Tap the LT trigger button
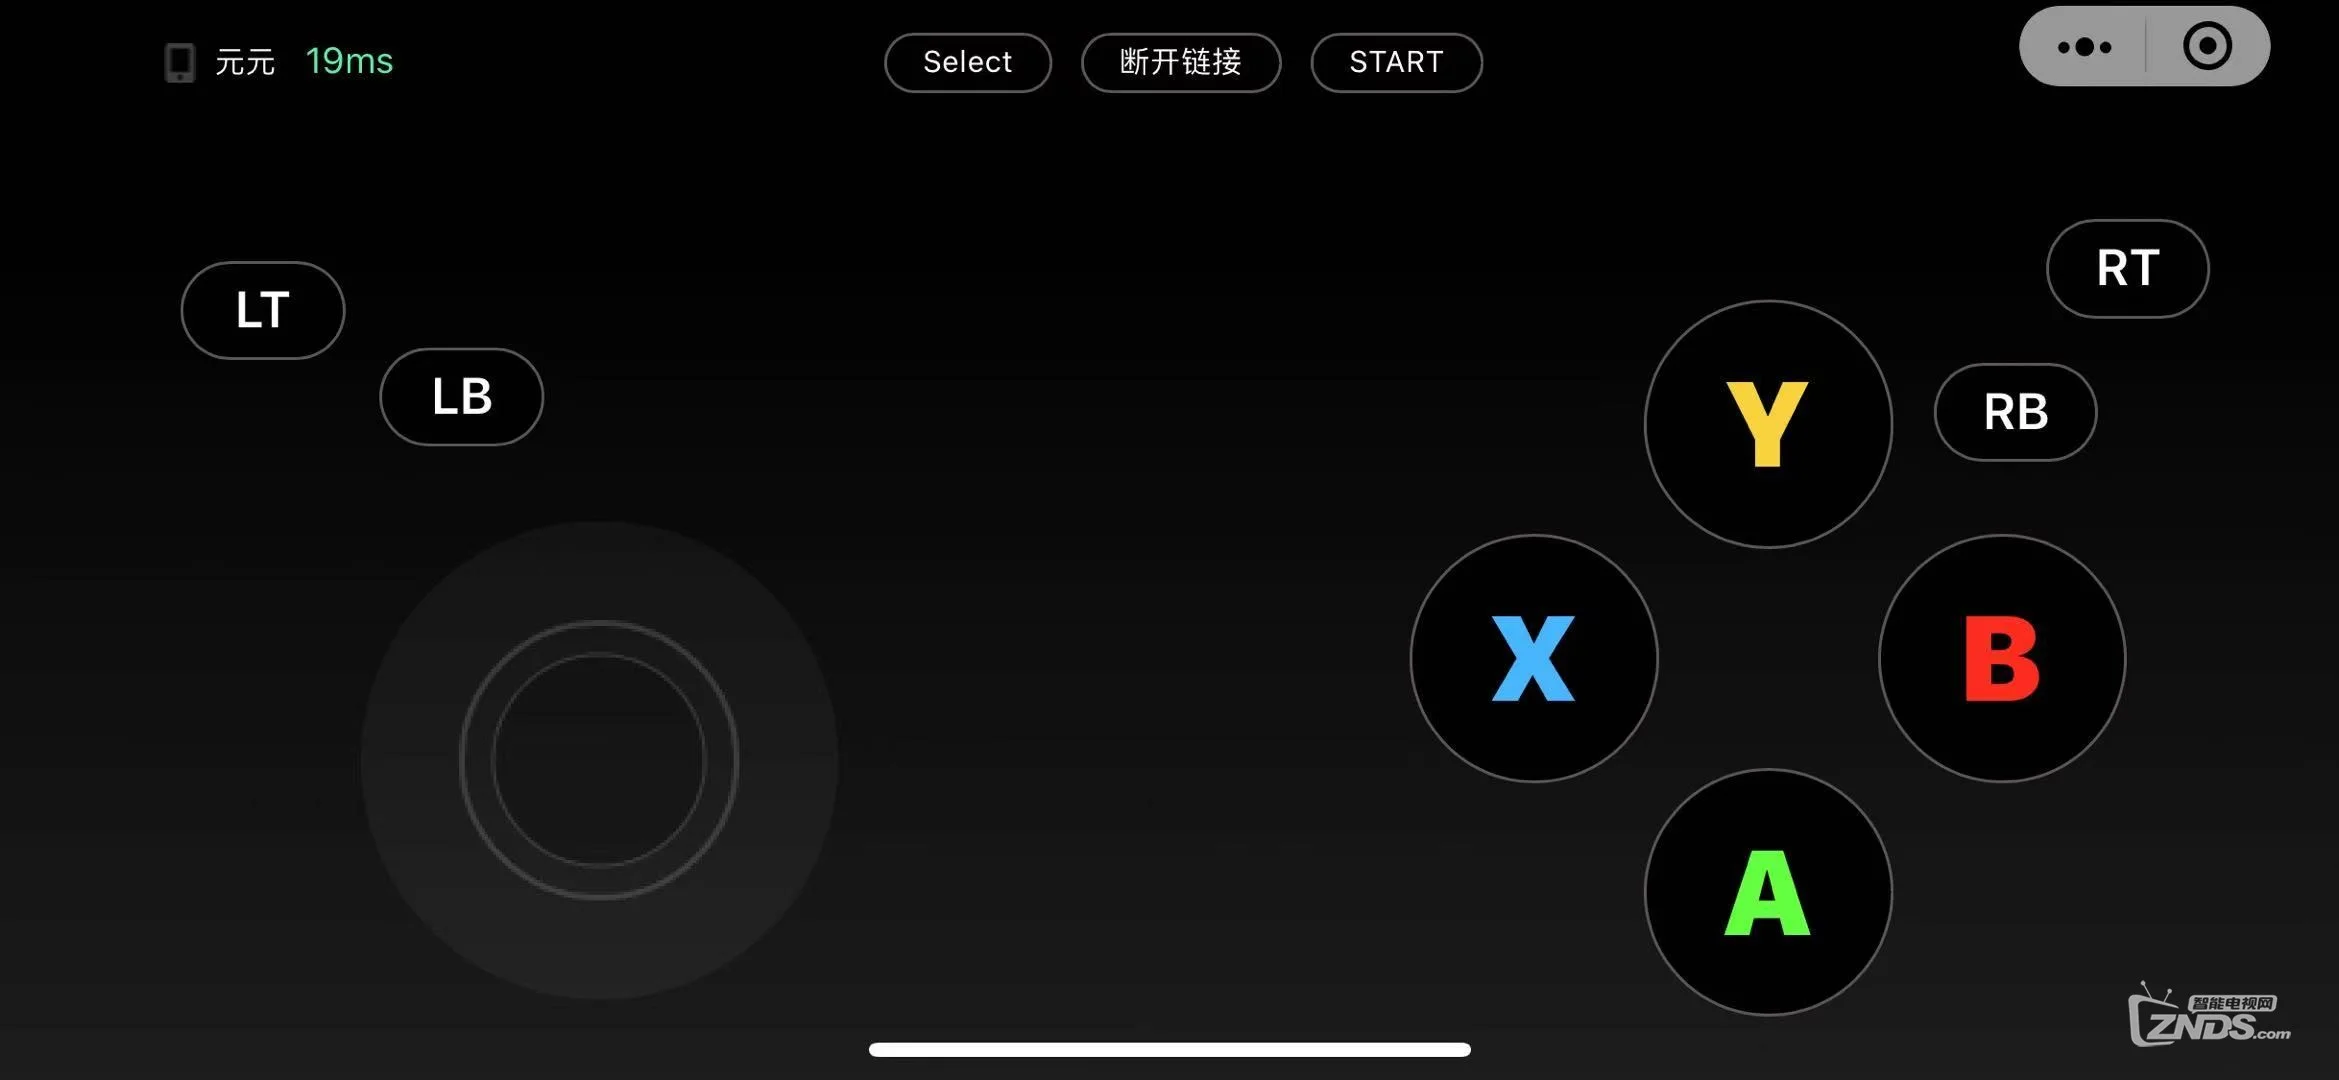Image resolution: width=2339 pixels, height=1080 pixels. (x=261, y=309)
